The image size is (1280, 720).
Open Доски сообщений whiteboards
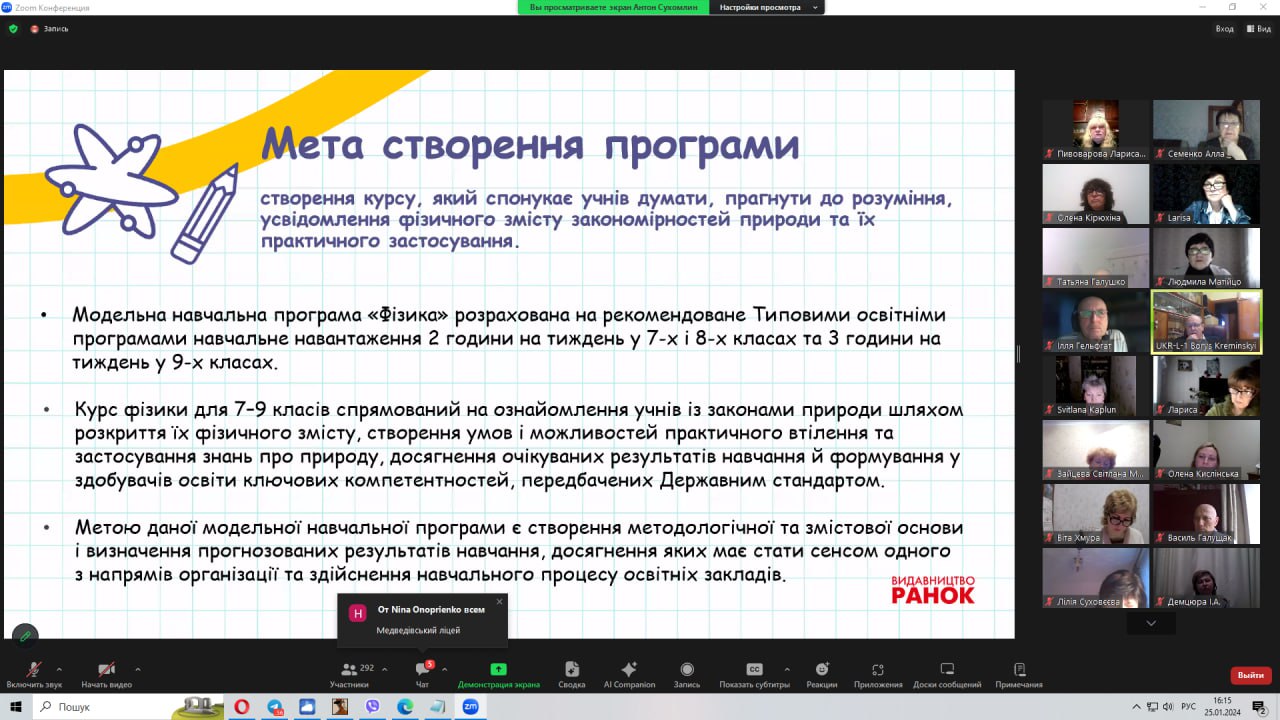946,670
